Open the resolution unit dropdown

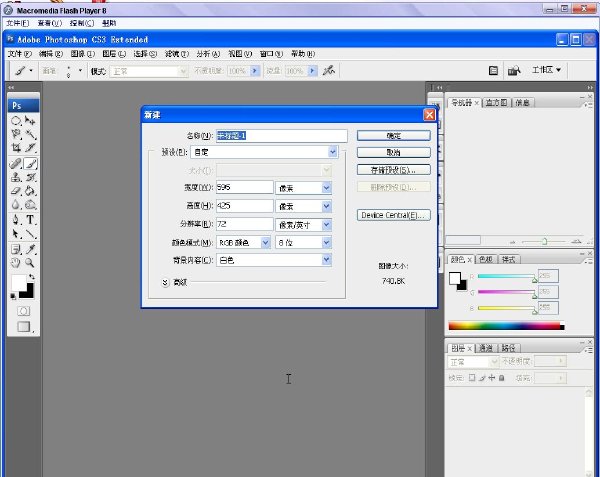[326, 225]
